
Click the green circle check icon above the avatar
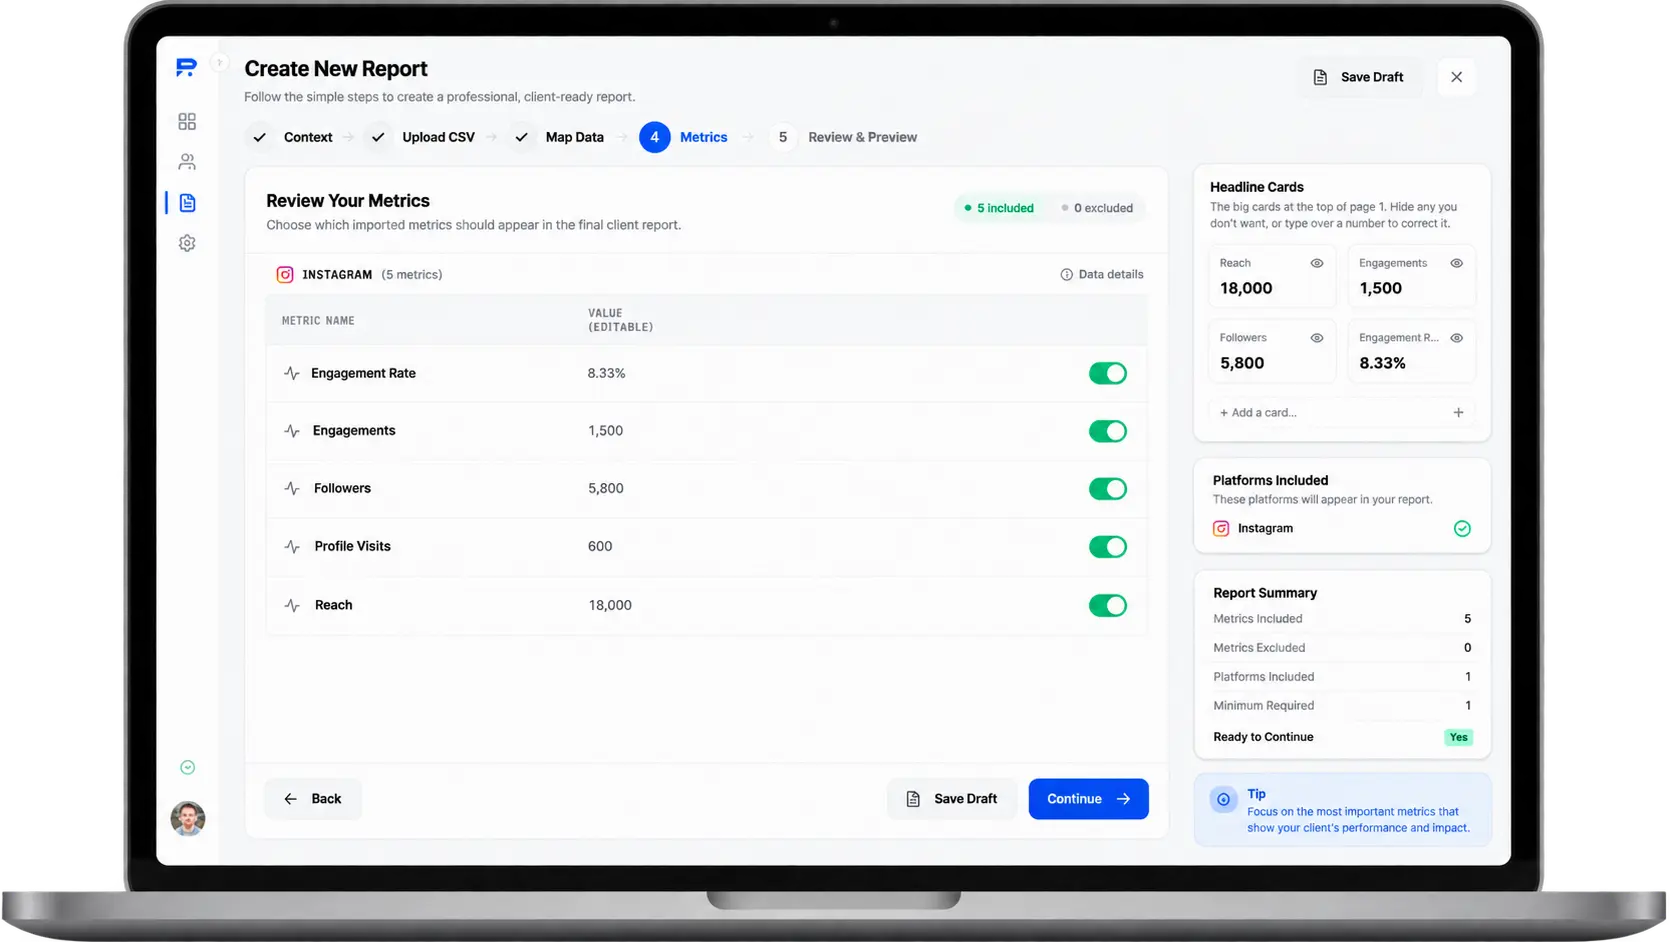pyautogui.click(x=187, y=768)
